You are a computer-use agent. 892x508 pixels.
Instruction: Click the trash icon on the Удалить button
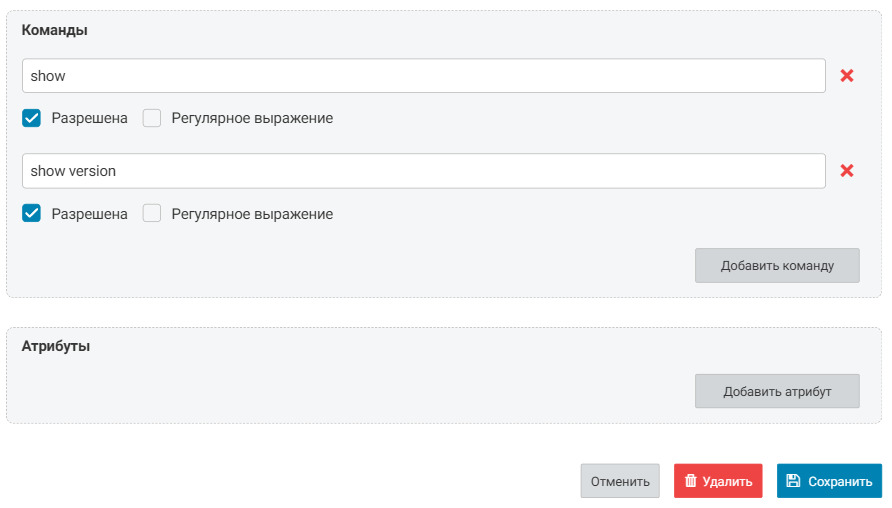tap(690, 481)
